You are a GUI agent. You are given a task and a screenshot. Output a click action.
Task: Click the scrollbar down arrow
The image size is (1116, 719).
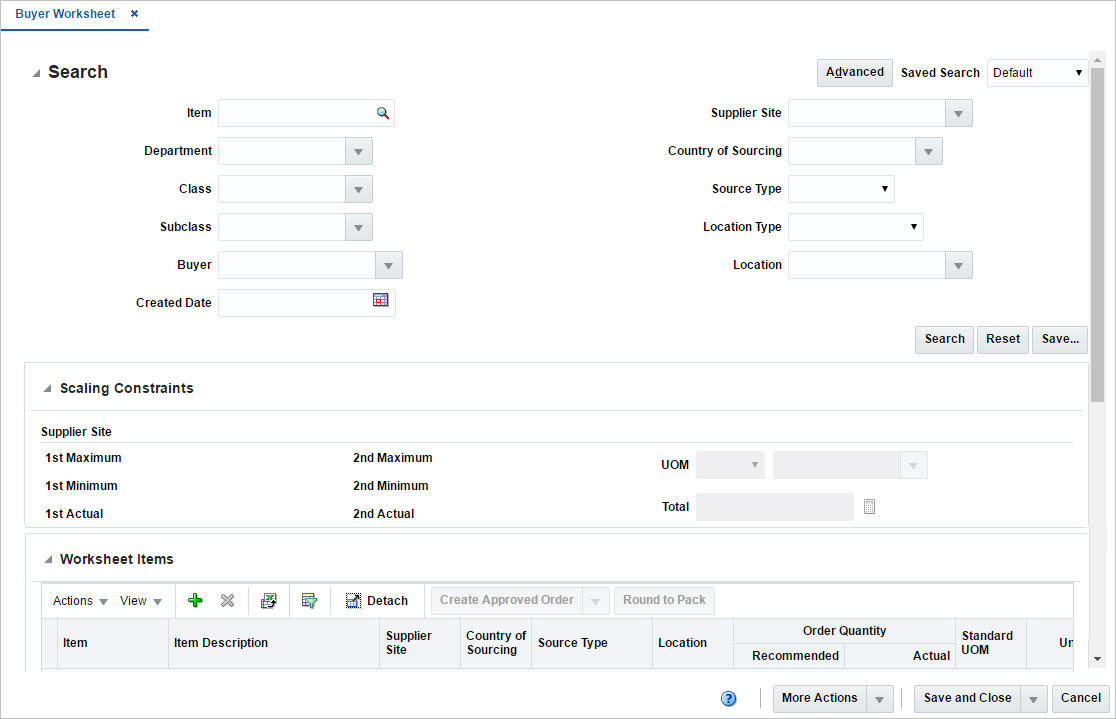1097,659
